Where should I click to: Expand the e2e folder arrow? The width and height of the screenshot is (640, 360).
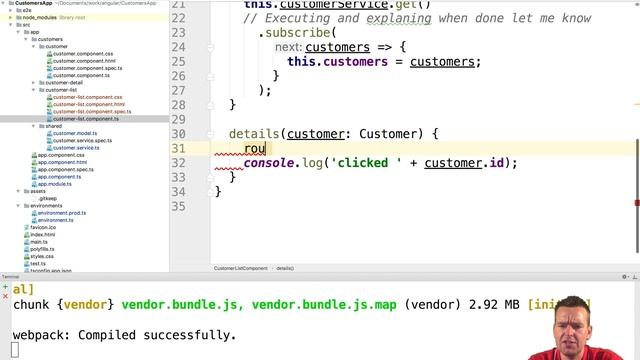click(x=11, y=10)
